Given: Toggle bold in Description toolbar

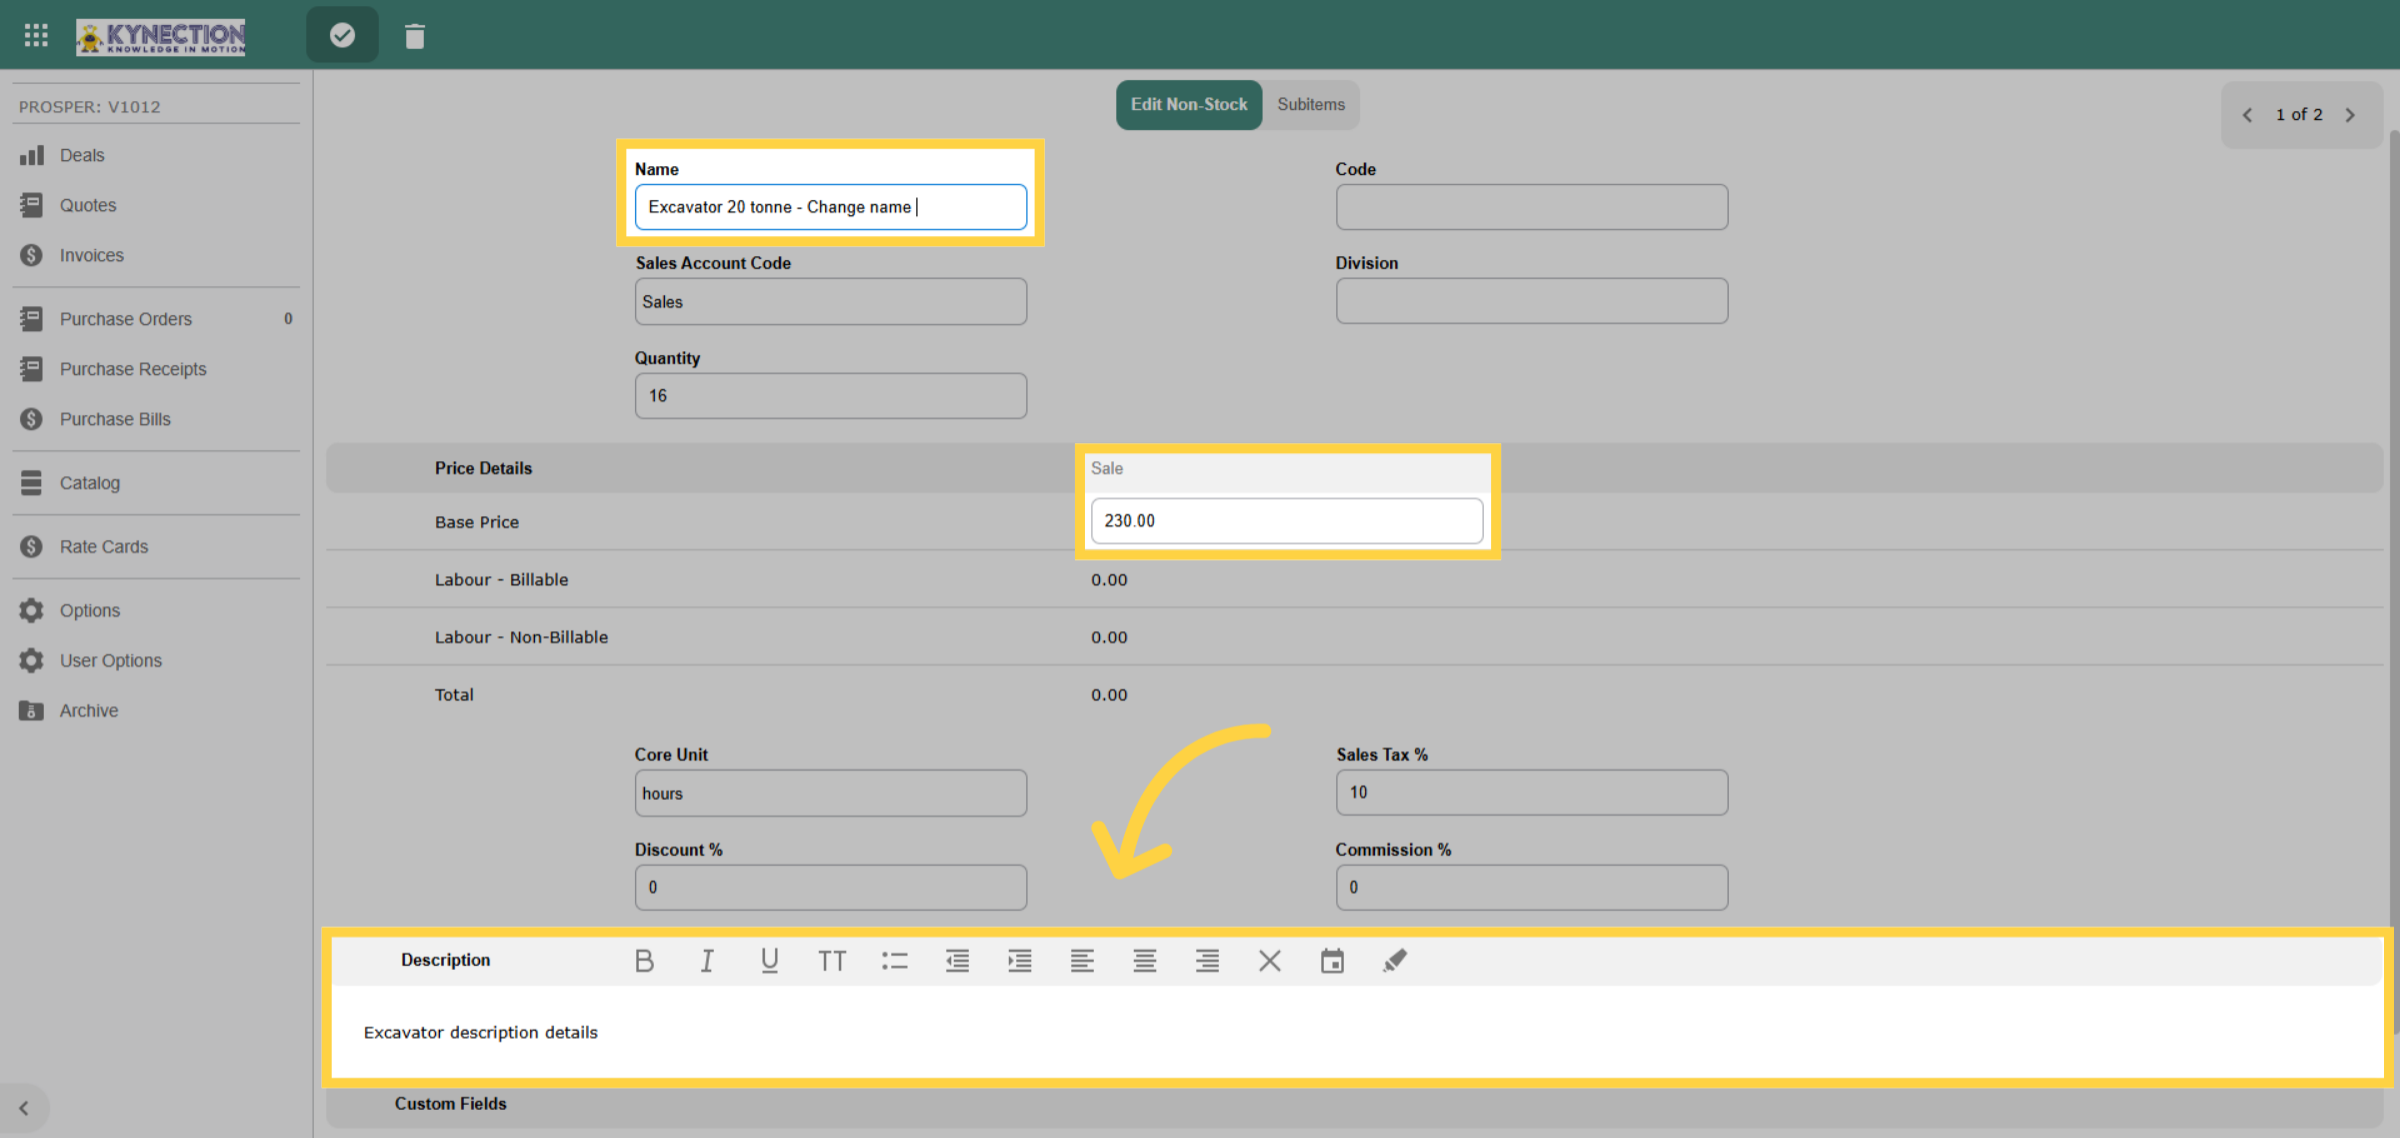Looking at the screenshot, I should (644, 961).
